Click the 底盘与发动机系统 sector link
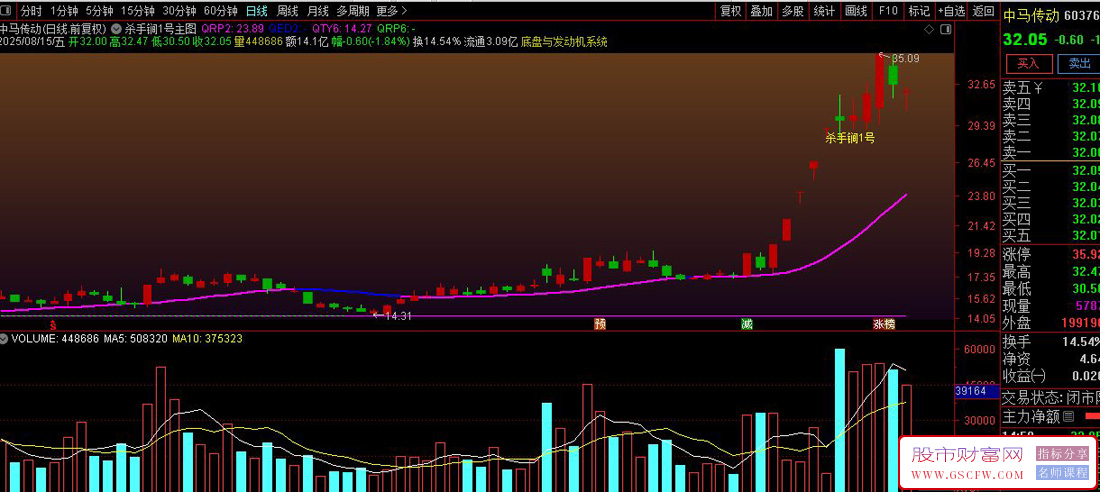 click(564, 42)
